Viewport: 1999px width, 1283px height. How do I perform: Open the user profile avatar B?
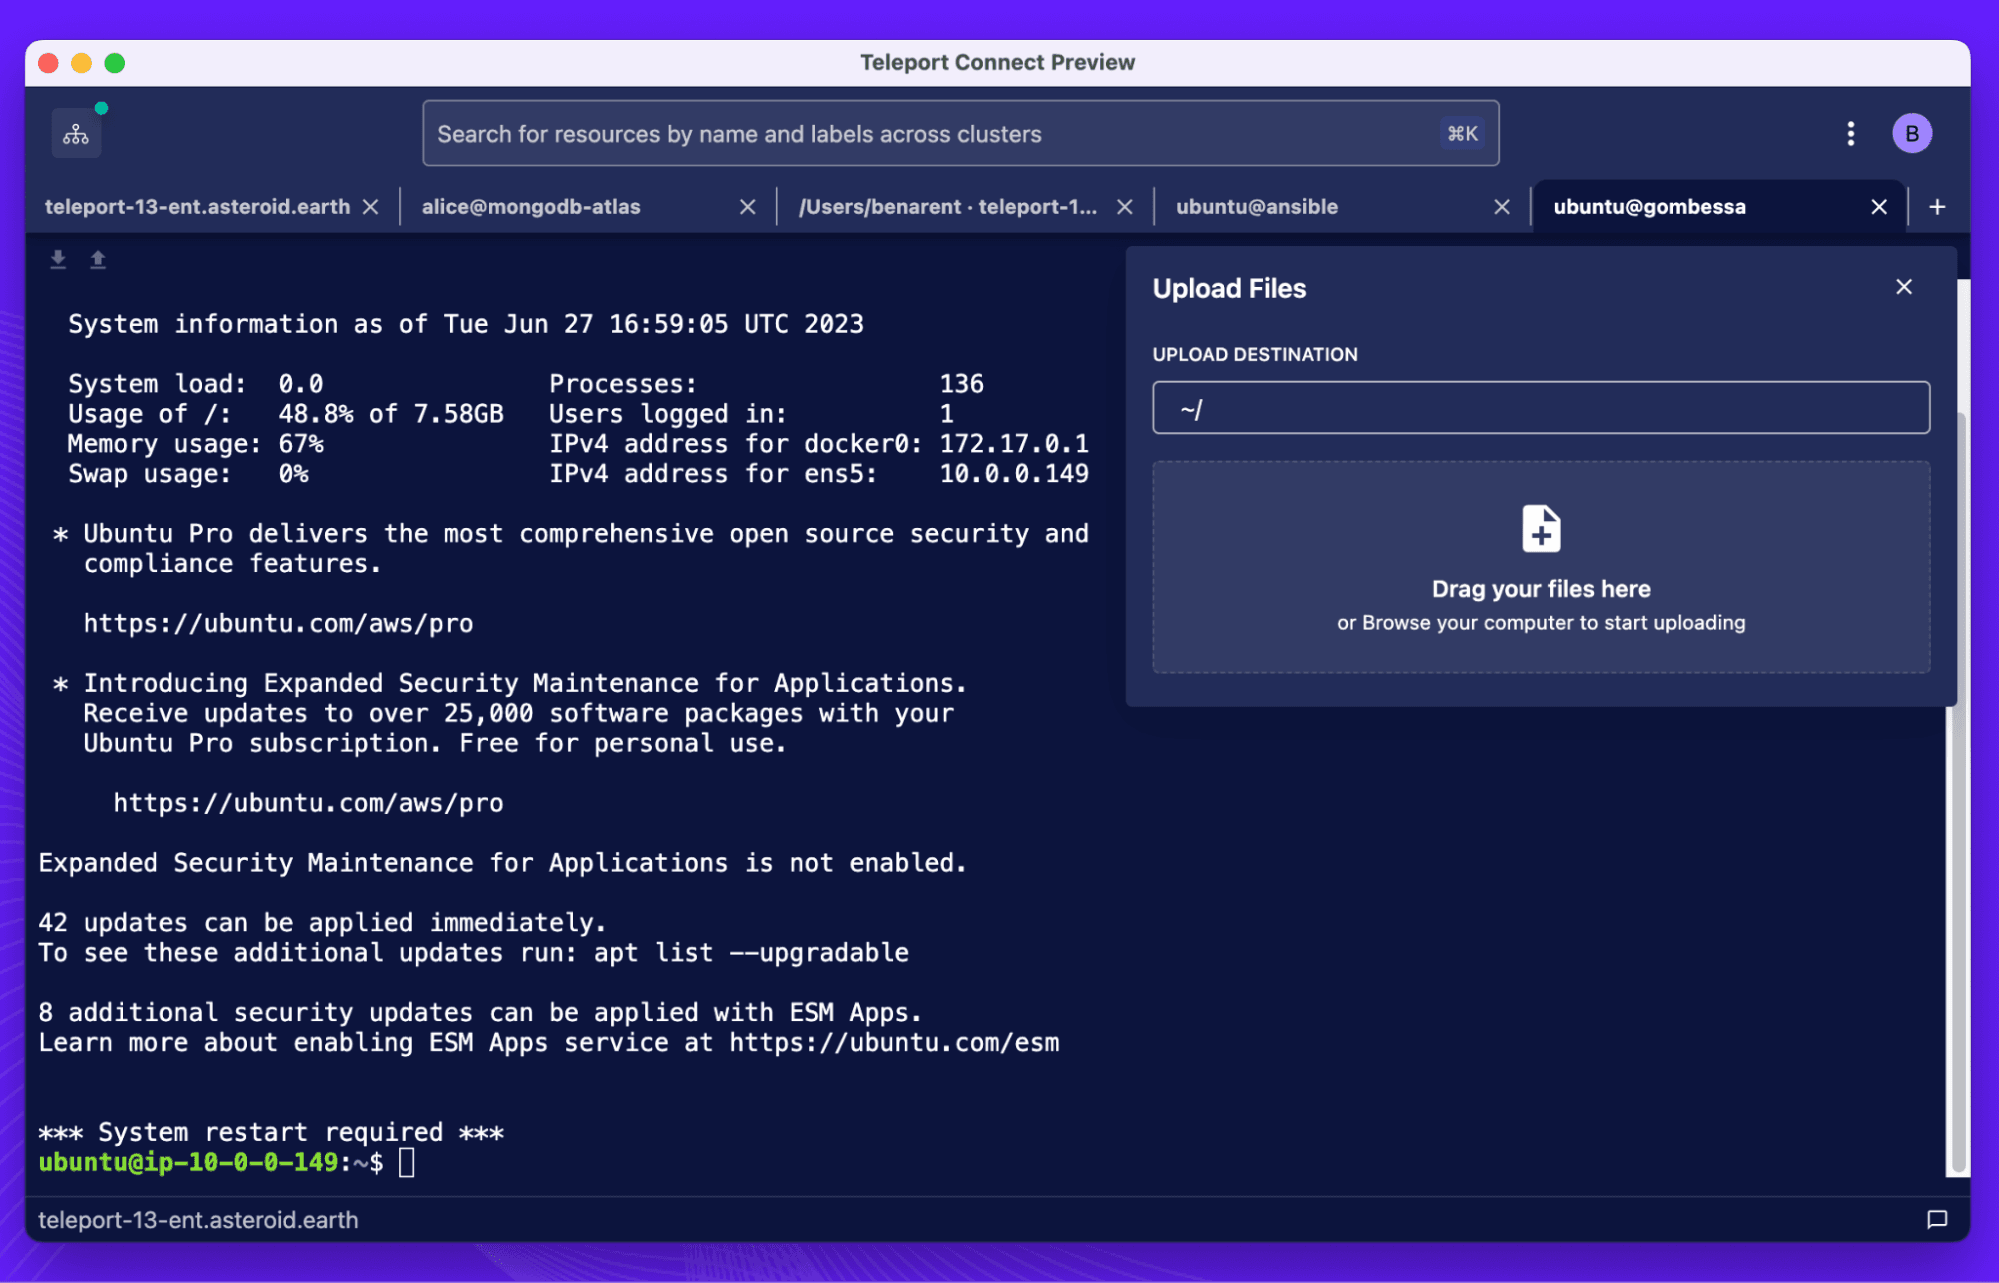1911,134
